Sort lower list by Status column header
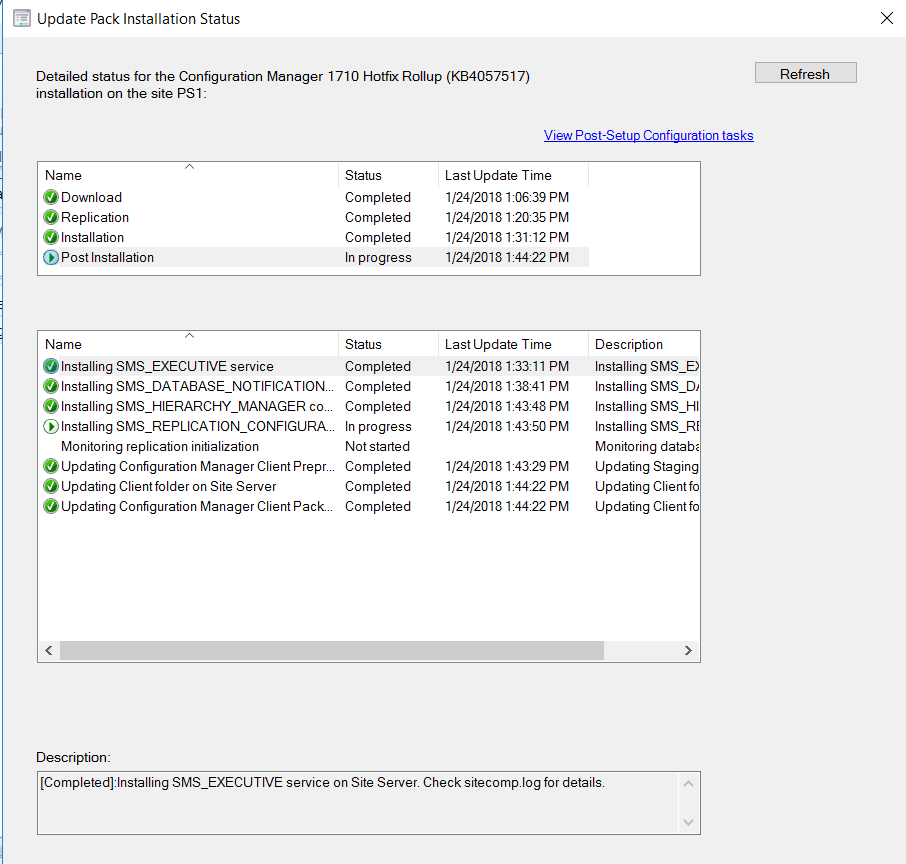 (x=388, y=344)
